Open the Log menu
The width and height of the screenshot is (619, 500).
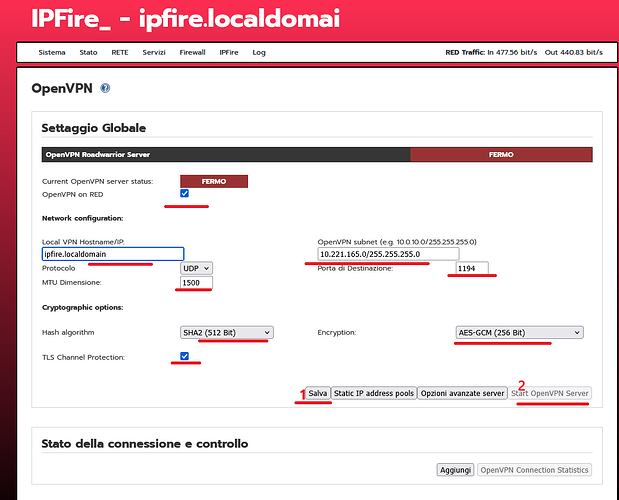pos(259,52)
